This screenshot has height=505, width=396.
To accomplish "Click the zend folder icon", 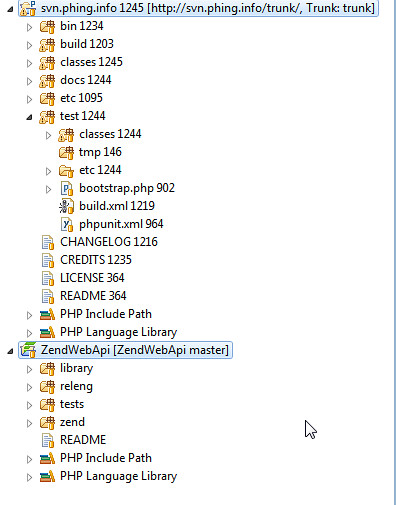I will tap(47, 423).
